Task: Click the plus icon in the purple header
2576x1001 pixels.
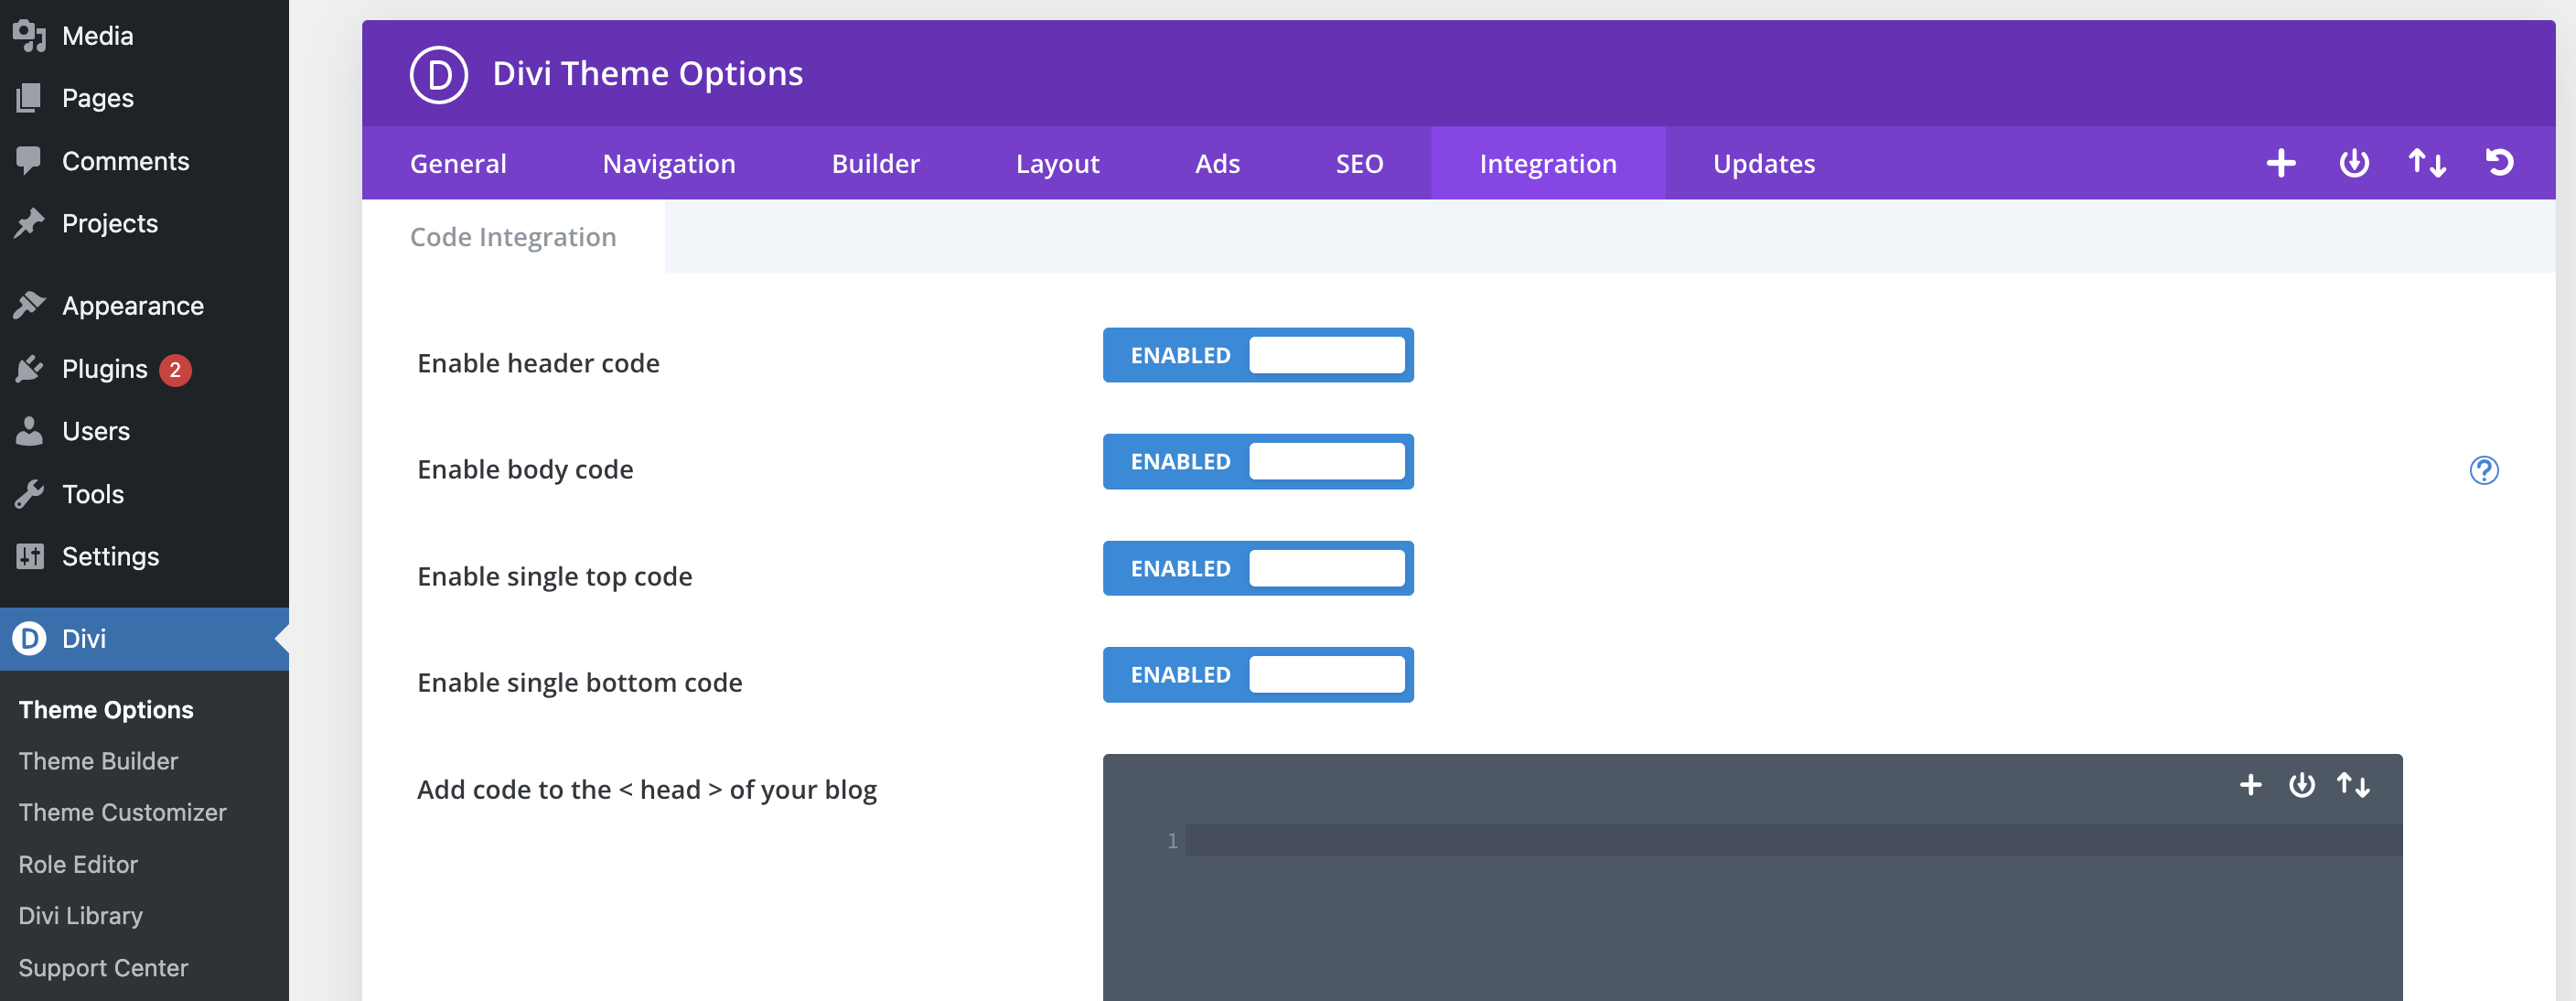Action: [x=2280, y=163]
